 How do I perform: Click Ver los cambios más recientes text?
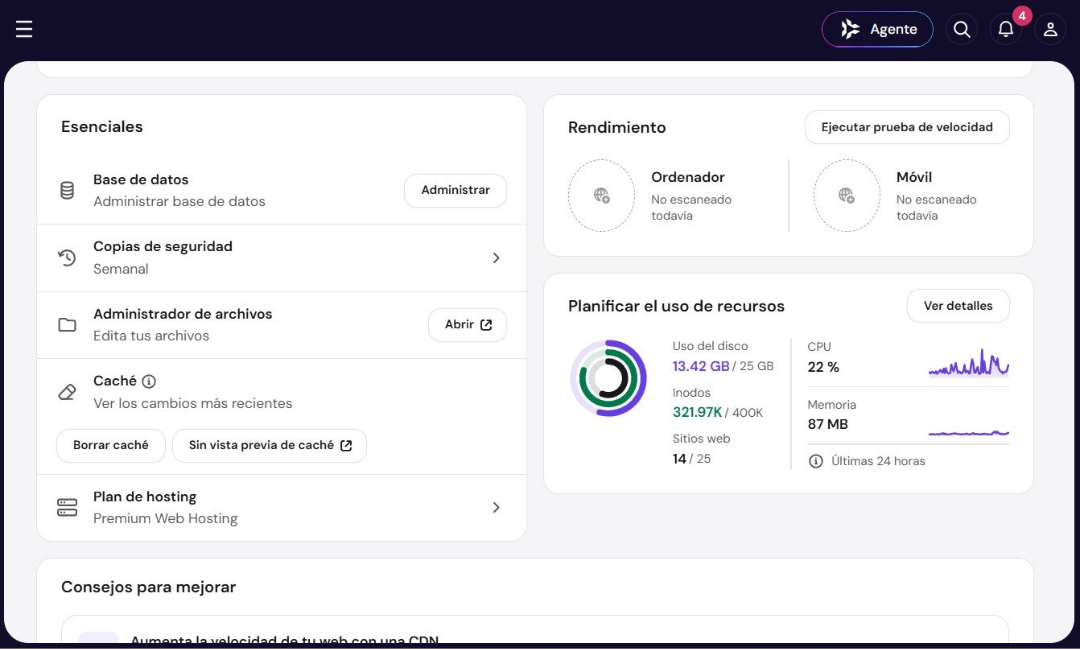193,403
